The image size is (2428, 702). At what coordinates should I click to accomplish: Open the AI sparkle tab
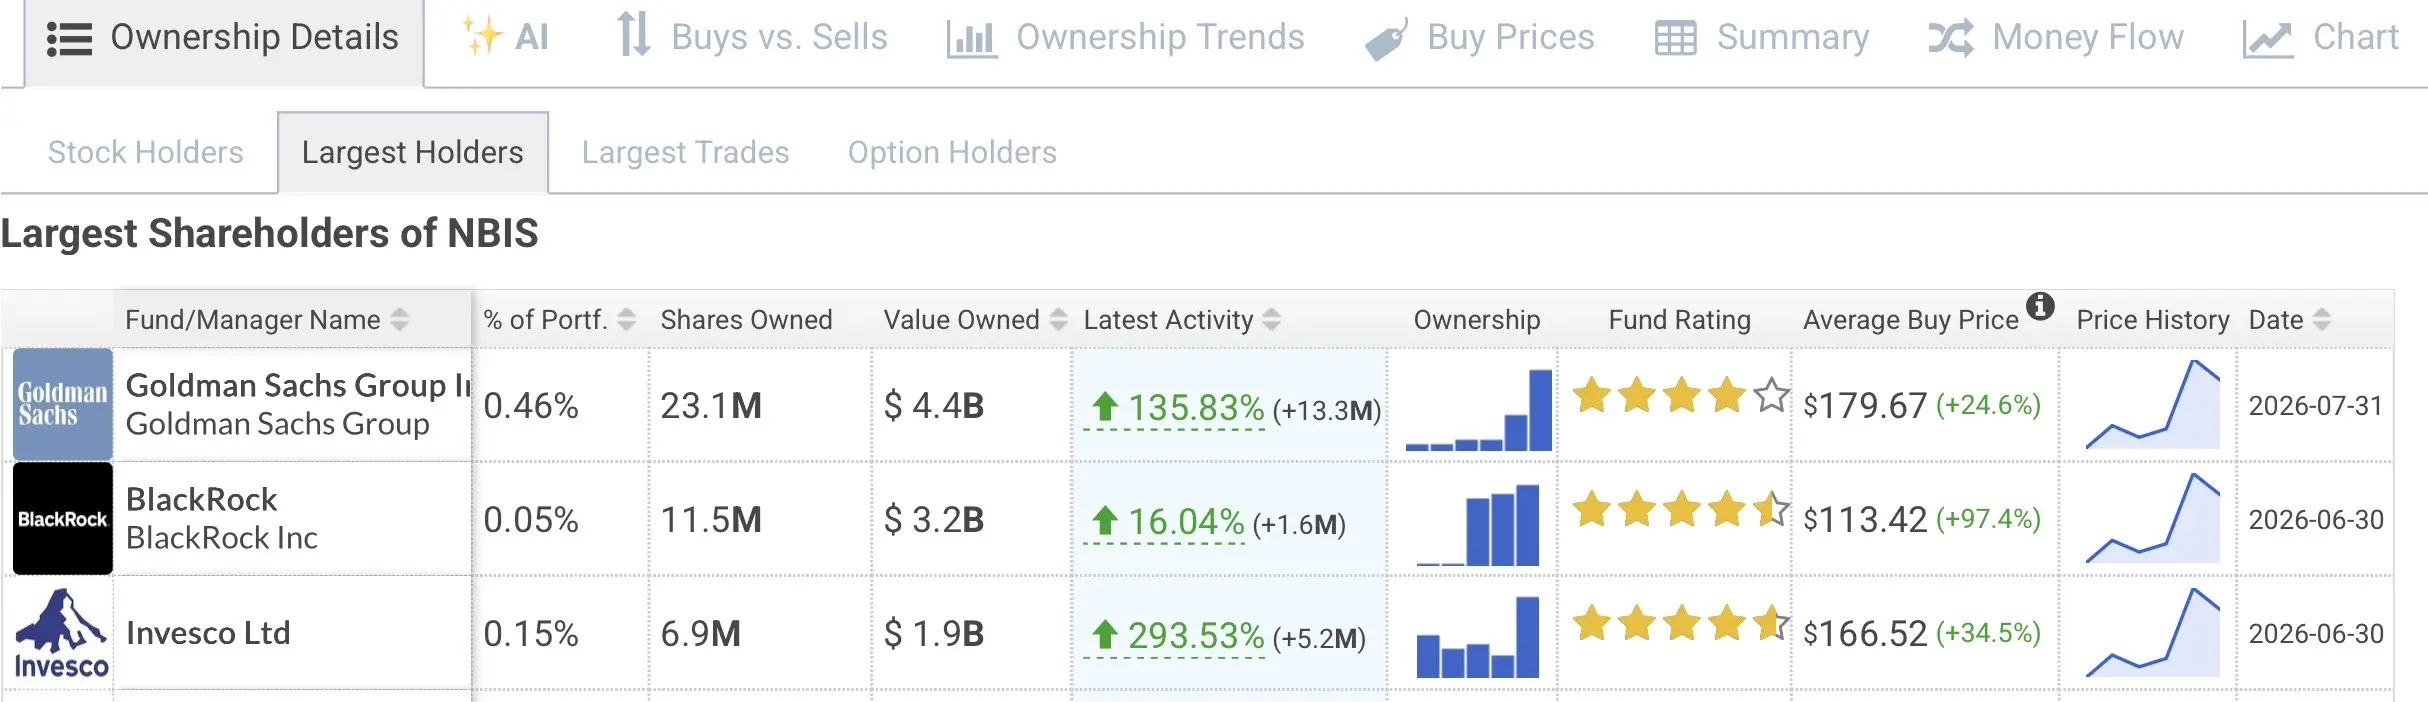pyautogui.click(x=505, y=37)
